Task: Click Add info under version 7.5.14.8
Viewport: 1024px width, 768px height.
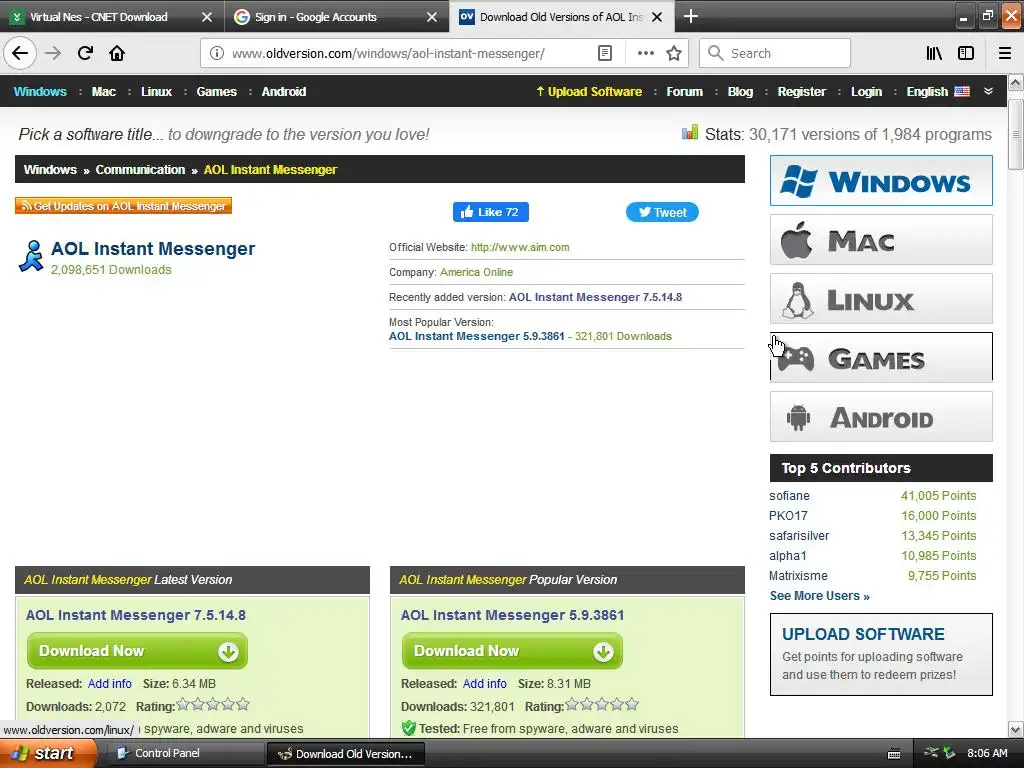Action: 110,684
